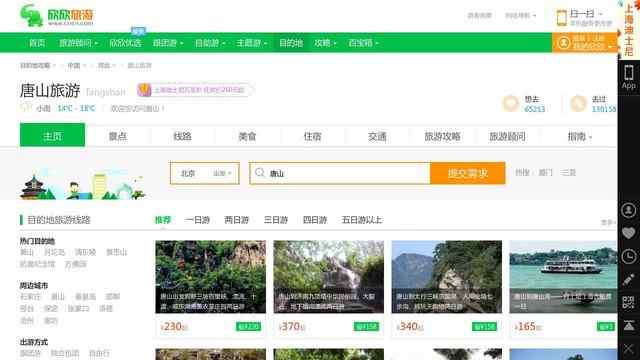
Task: Click the user avatar icon in orange login box
Action: tap(564, 43)
